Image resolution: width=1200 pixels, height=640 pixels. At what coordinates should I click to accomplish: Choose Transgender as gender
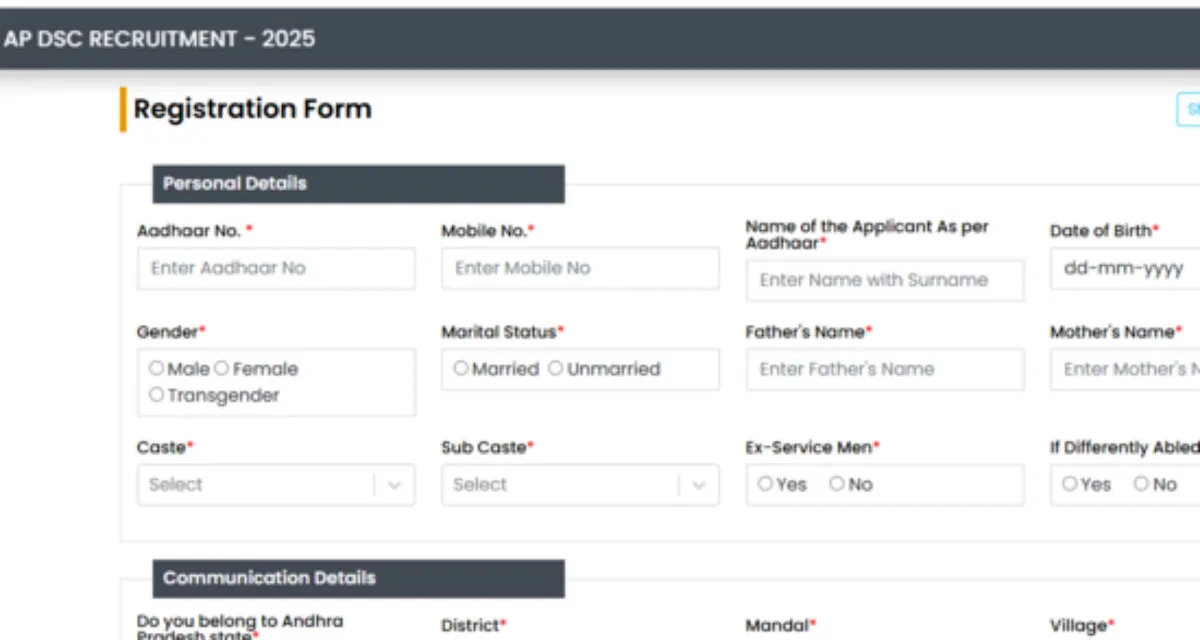coord(156,395)
